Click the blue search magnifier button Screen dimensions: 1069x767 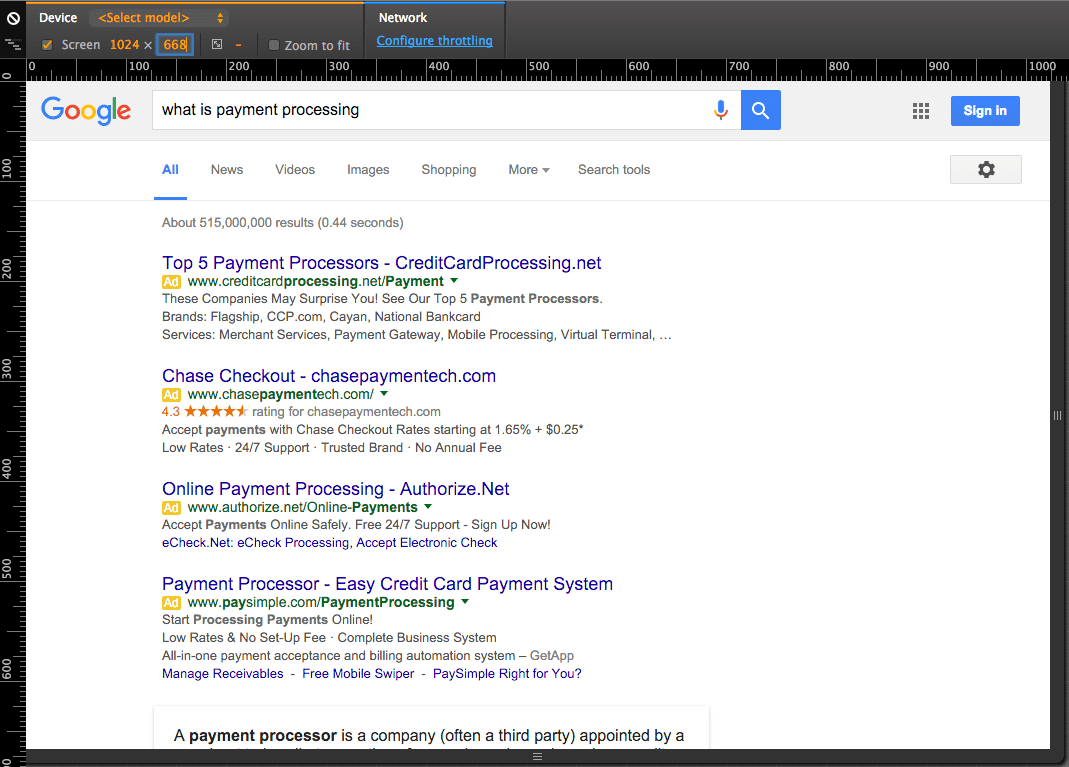tap(761, 110)
